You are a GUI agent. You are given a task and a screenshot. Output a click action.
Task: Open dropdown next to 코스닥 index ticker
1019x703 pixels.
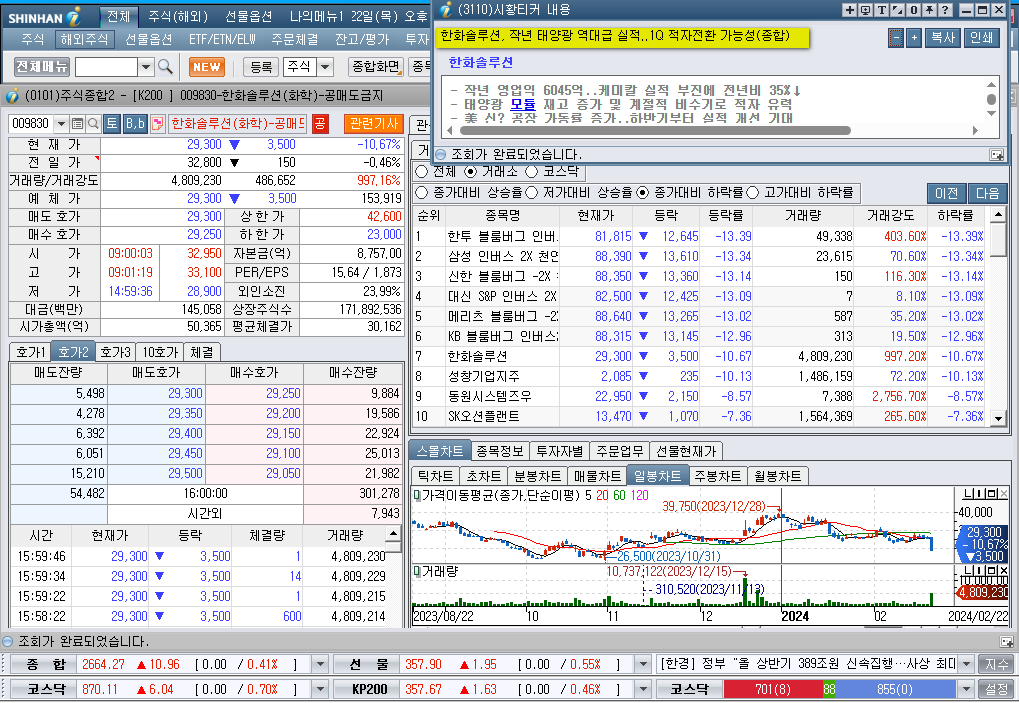click(320, 689)
